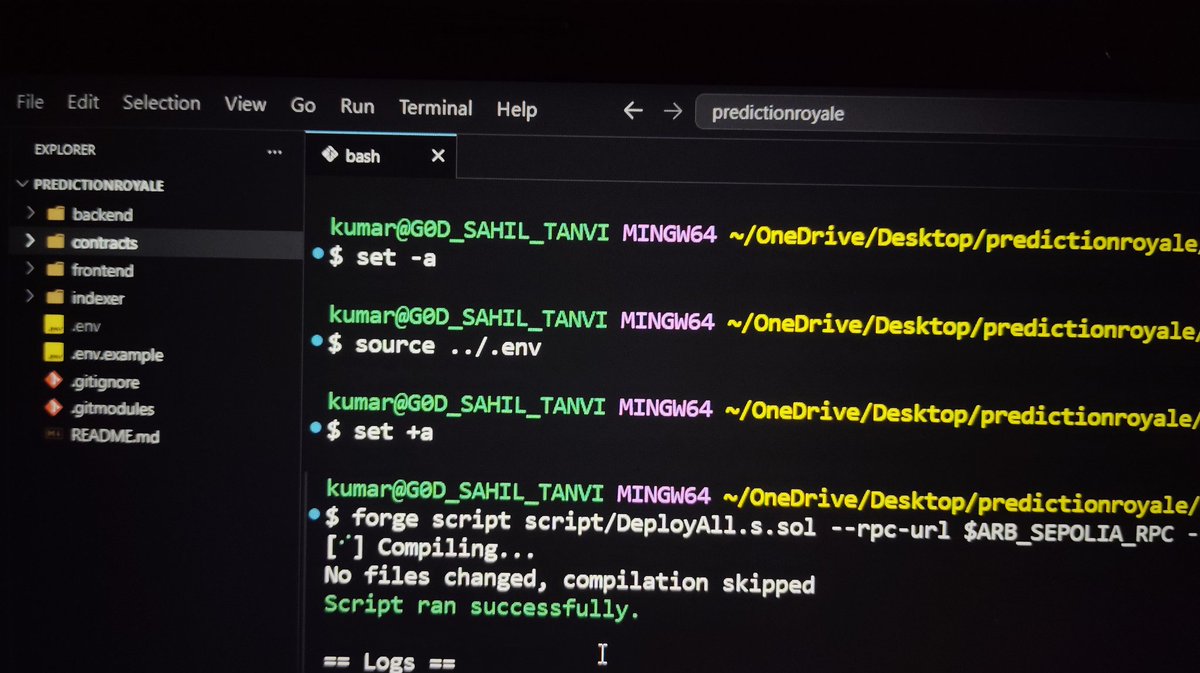Open the Terminal menu
The image size is (1200, 673).
tap(435, 107)
